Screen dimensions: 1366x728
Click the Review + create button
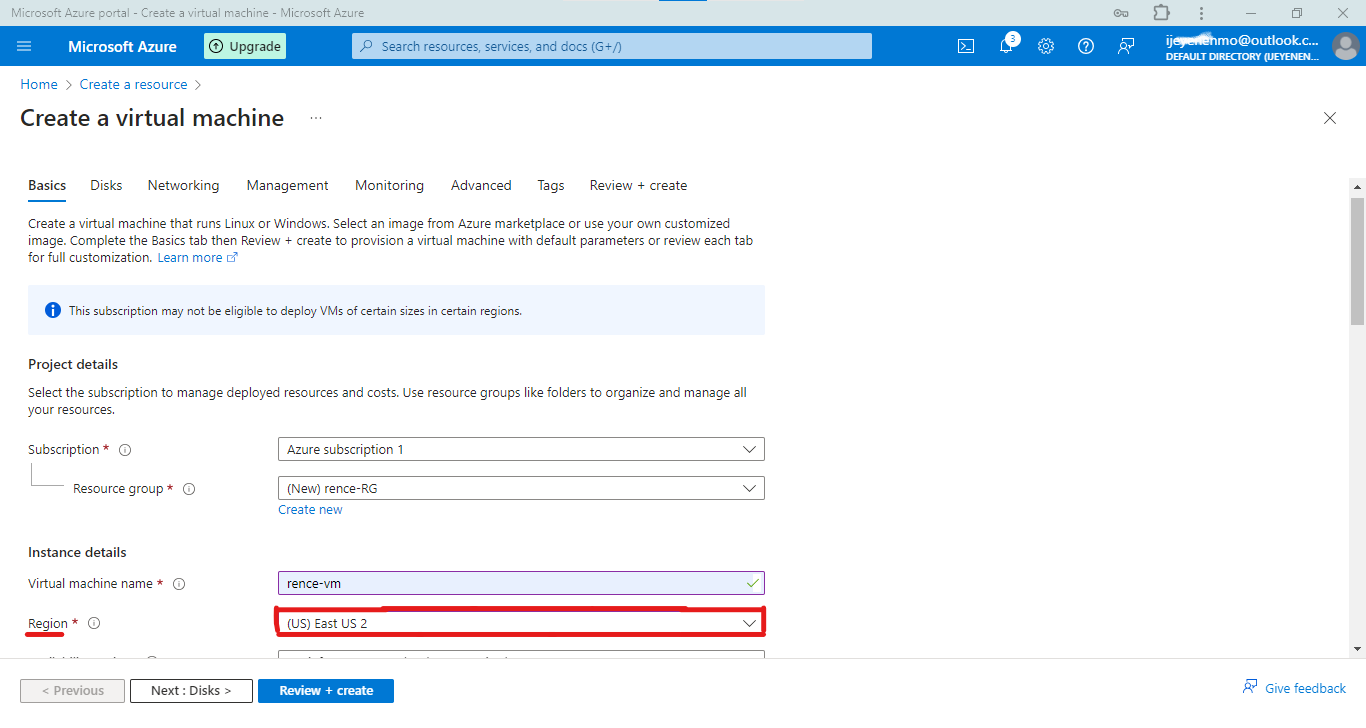pyautogui.click(x=326, y=691)
